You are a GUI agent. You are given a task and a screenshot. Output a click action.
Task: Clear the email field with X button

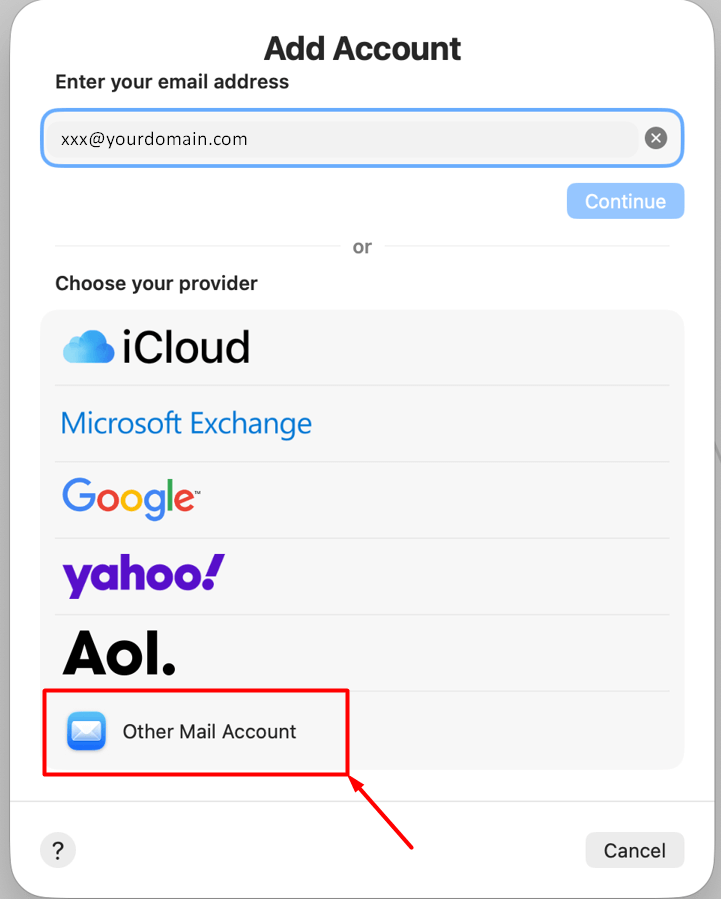click(x=656, y=138)
